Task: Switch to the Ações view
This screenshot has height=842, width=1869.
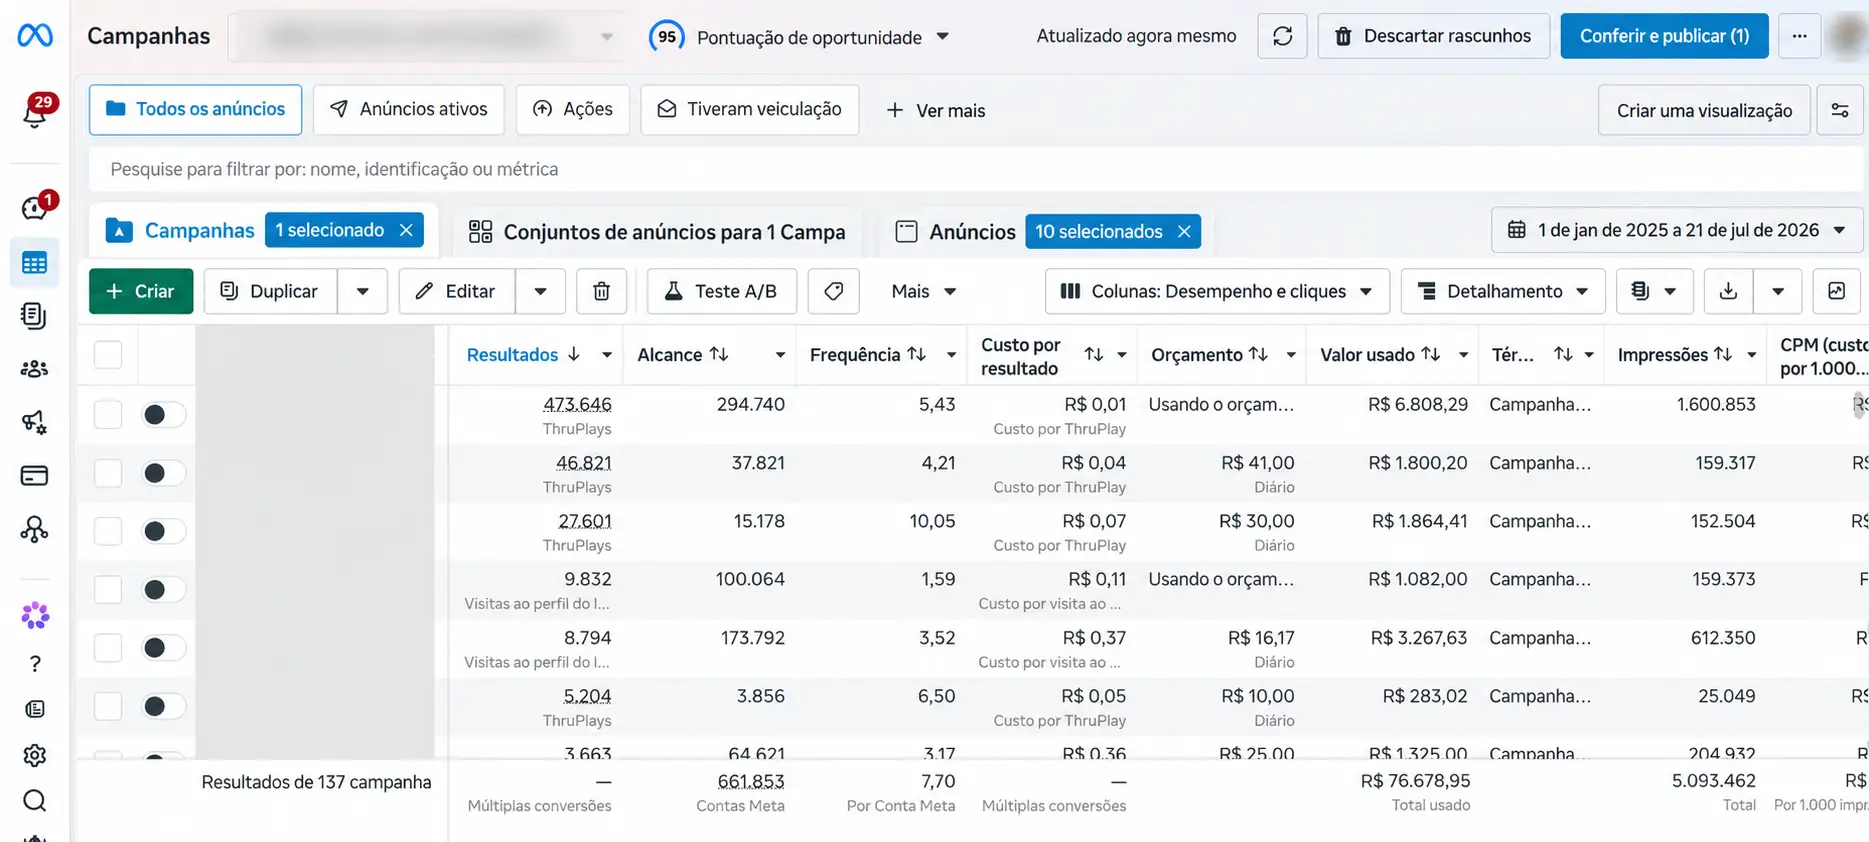Action: (572, 109)
